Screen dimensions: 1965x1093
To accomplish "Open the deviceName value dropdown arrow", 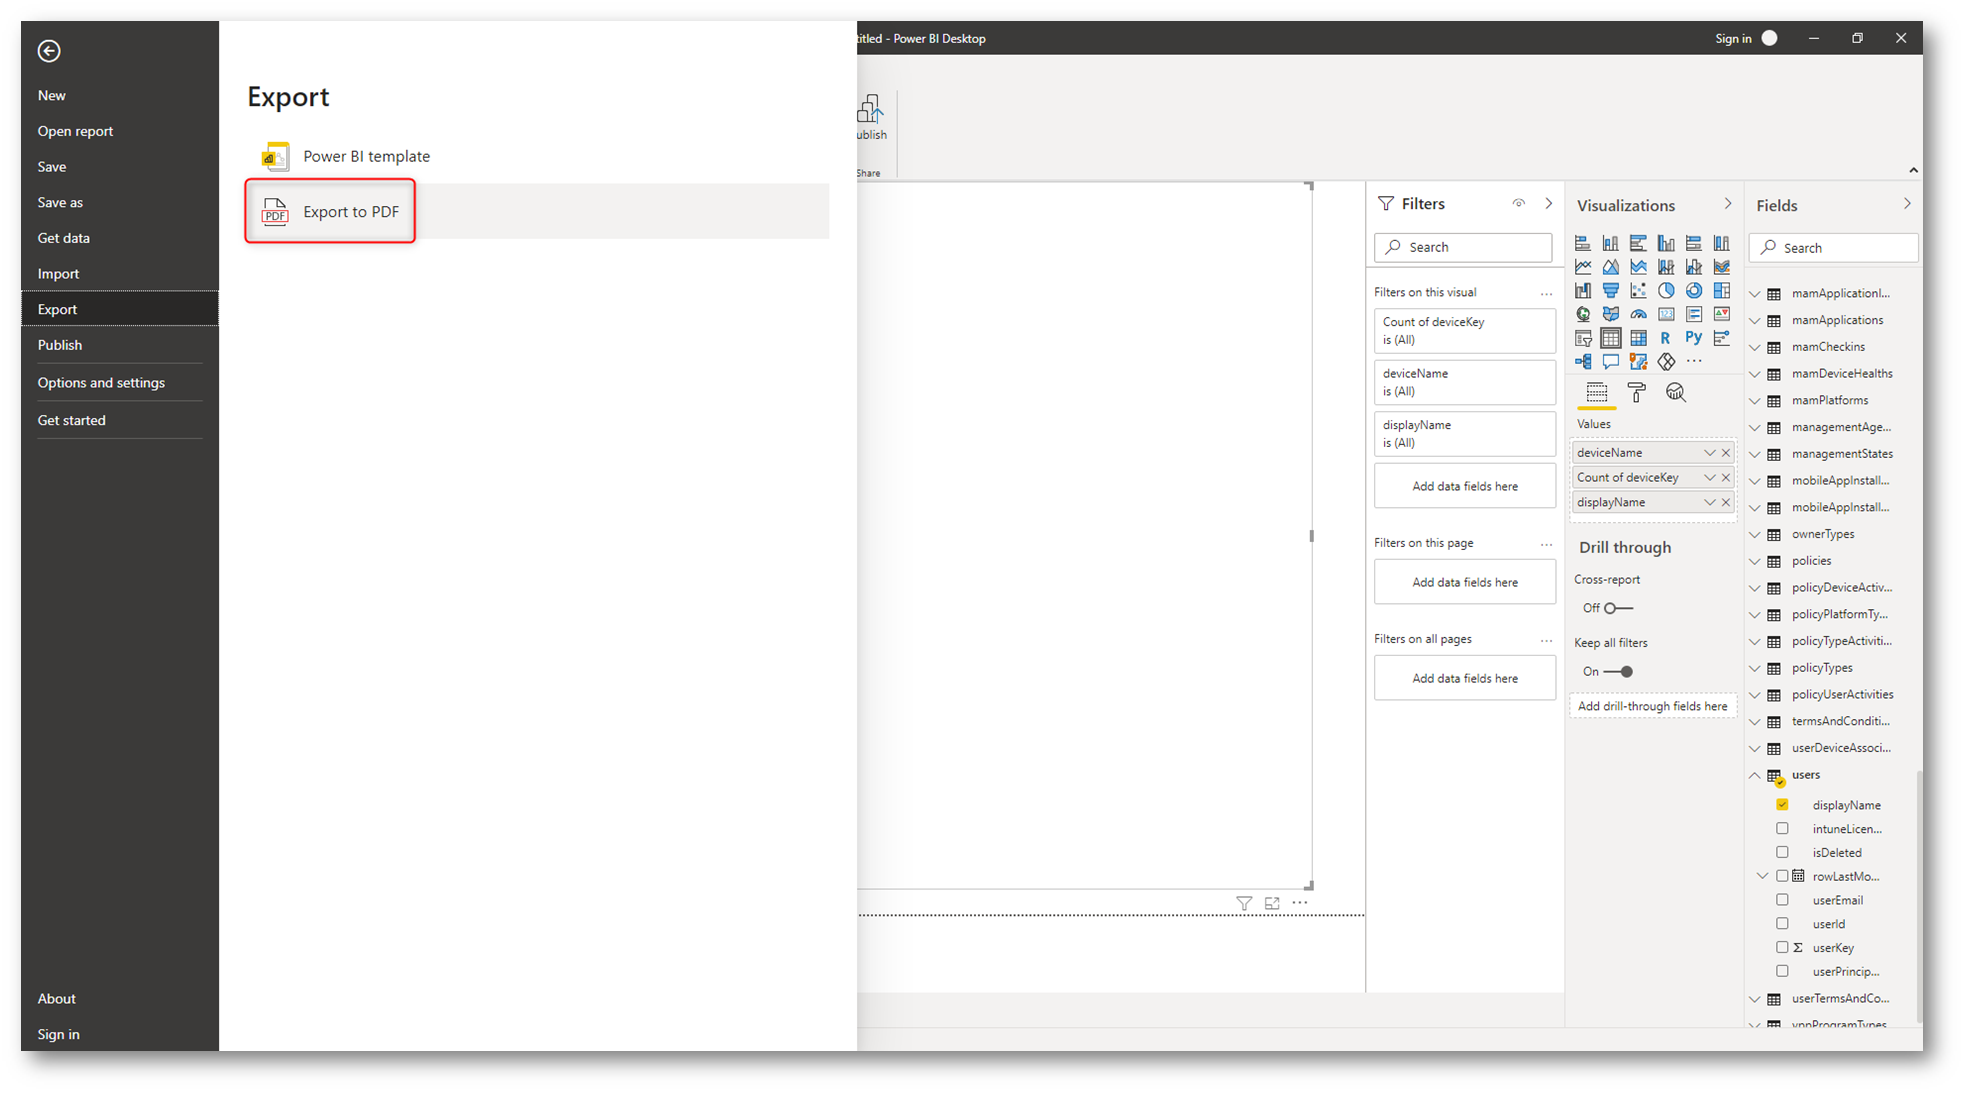I will coord(1709,453).
